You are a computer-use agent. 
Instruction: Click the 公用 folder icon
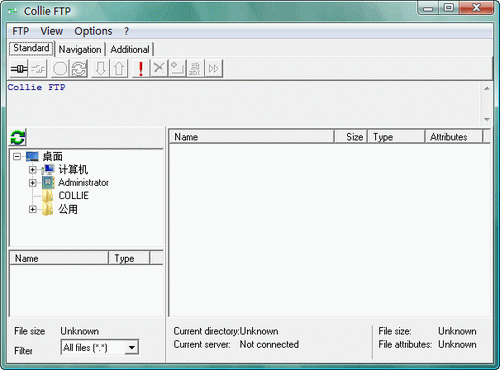48,209
